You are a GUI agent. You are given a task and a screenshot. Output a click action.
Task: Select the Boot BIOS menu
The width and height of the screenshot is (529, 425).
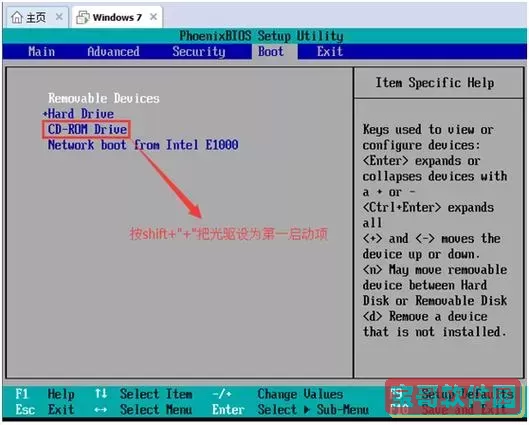point(271,52)
